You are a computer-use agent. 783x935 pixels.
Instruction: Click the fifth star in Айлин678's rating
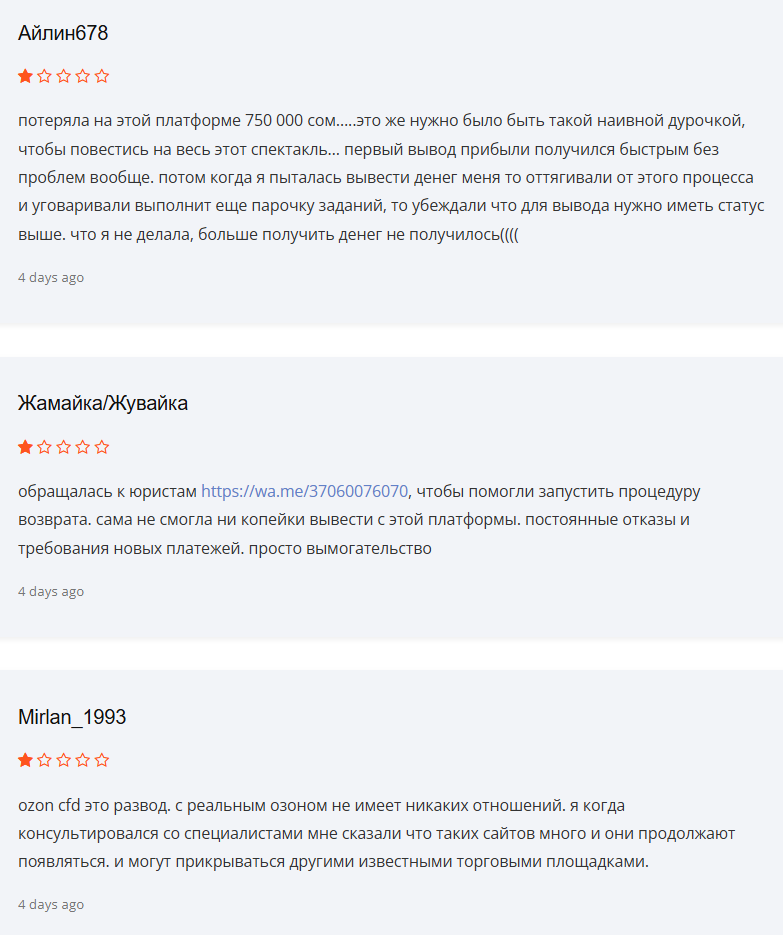point(102,76)
